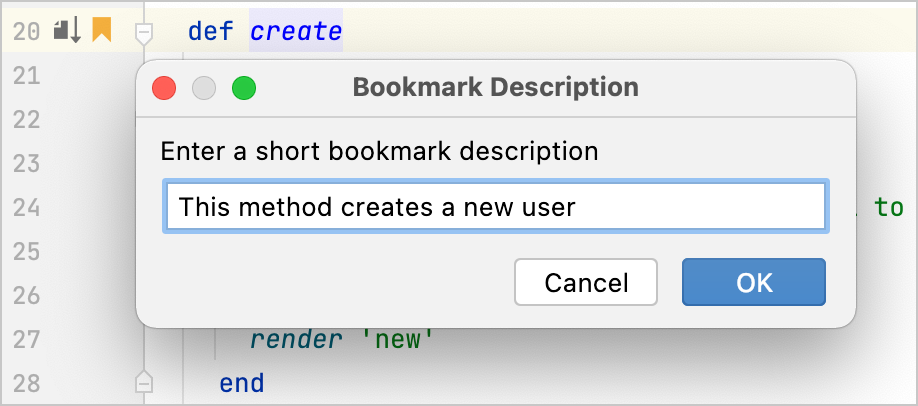Click line number 20 in the gutter
Viewport: 918px width, 406px height.
26,32
